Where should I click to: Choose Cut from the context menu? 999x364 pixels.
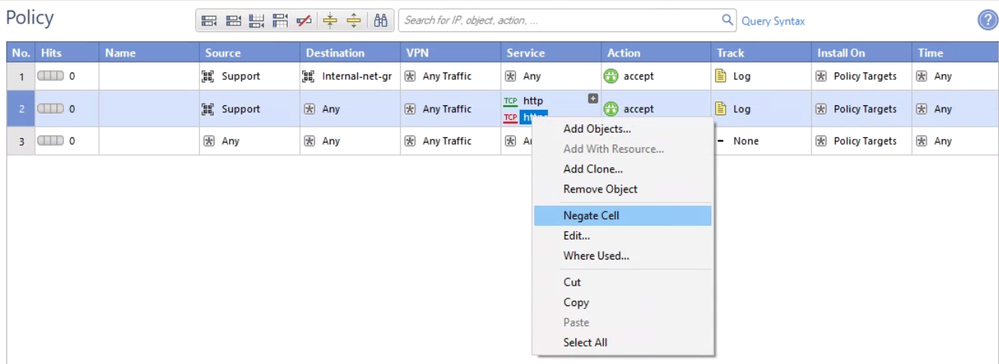click(x=572, y=282)
